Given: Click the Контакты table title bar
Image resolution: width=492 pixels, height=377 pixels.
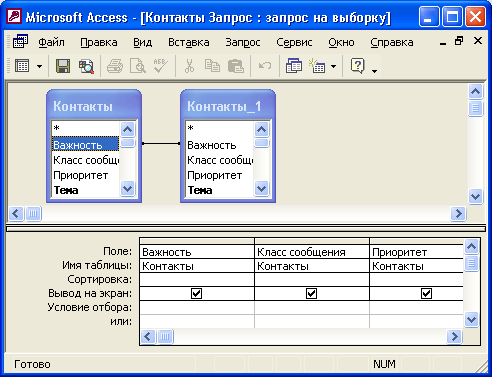Looking at the screenshot, I should (x=94, y=106).
